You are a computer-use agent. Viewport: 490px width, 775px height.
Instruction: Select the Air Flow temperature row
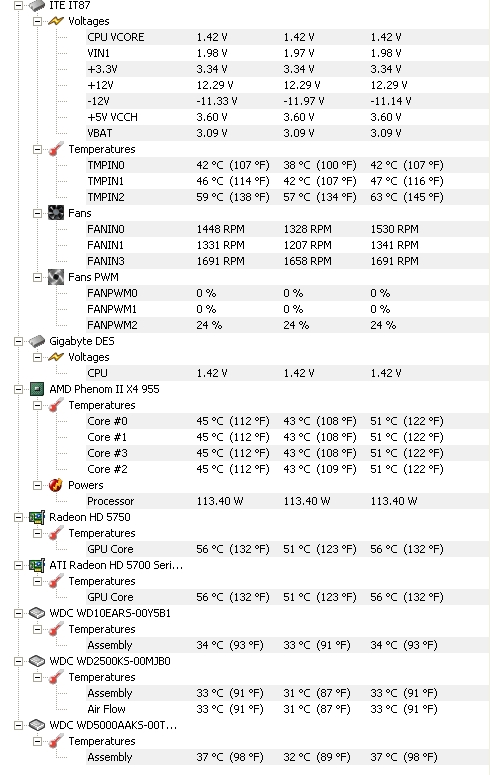tap(287, 709)
